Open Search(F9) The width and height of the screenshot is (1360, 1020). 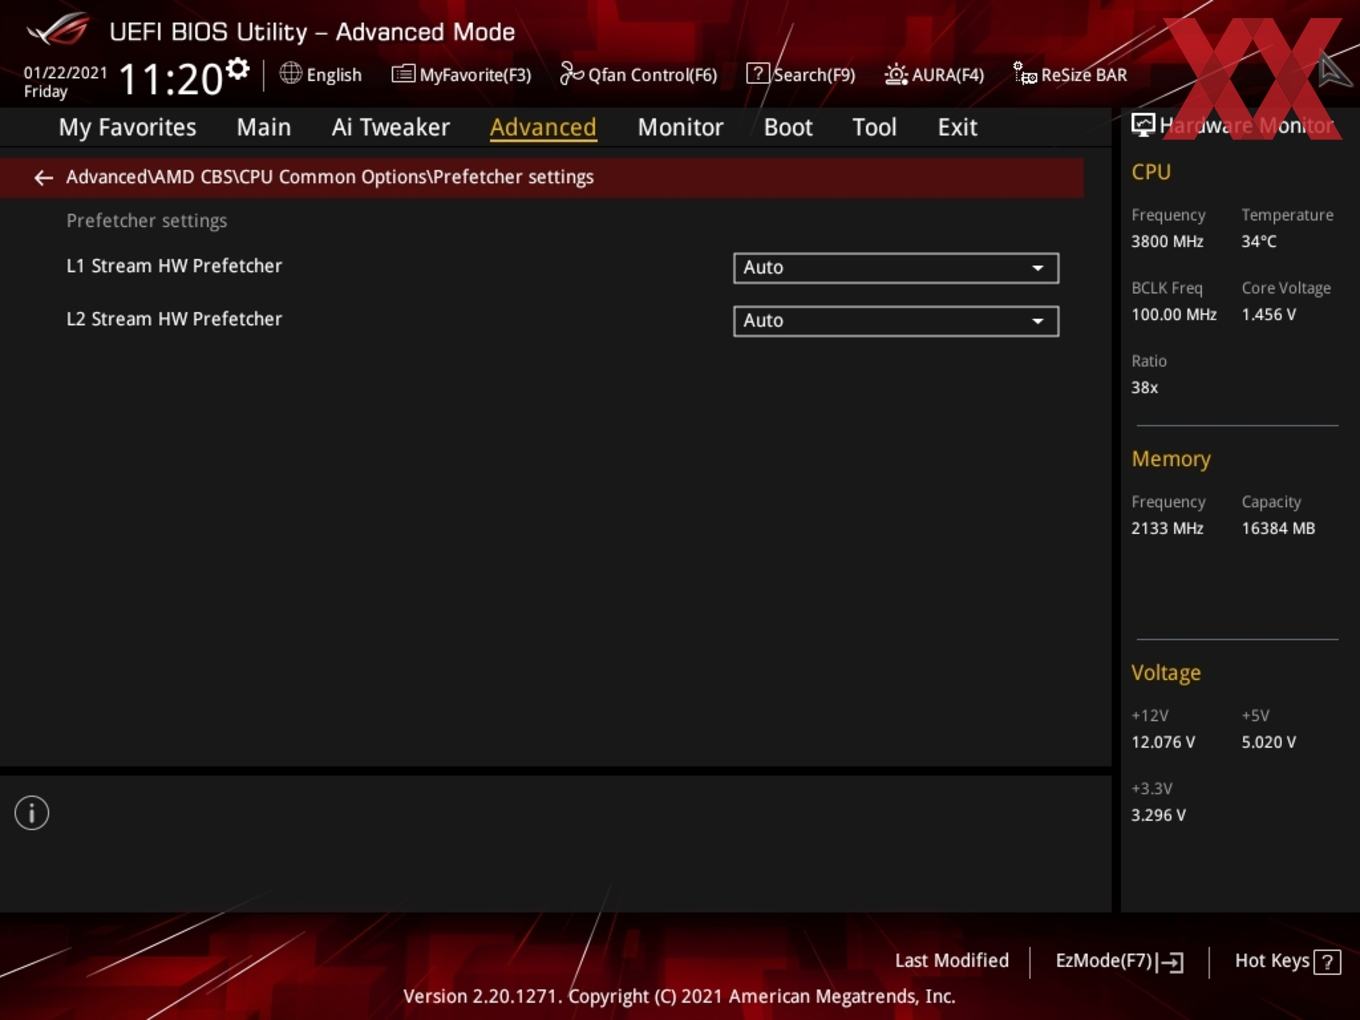pyautogui.click(x=801, y=74)
